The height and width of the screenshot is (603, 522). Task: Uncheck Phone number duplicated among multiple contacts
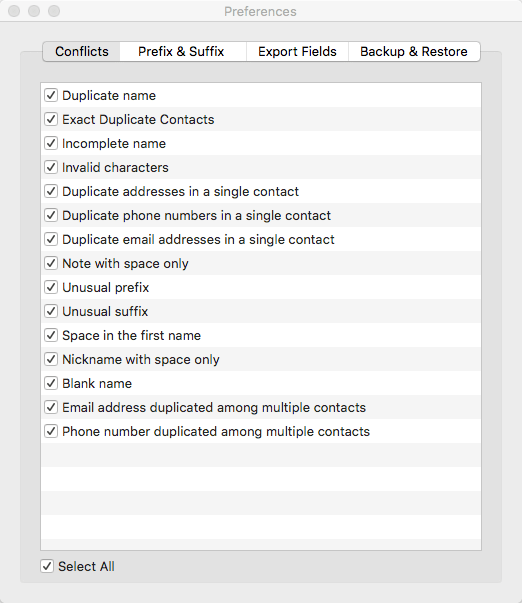(x=51, y=431)
